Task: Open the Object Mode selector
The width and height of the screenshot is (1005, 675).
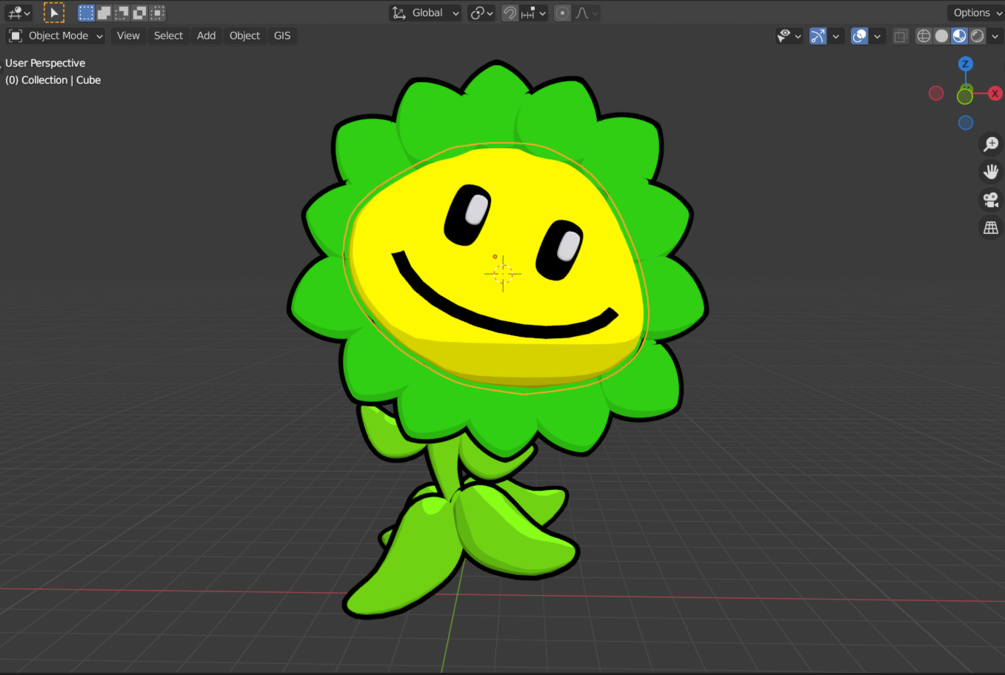Action: [56, 36]
